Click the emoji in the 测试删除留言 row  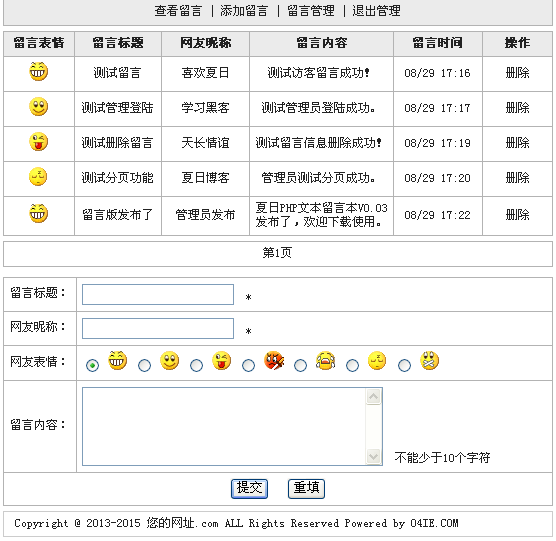(38, 142)
